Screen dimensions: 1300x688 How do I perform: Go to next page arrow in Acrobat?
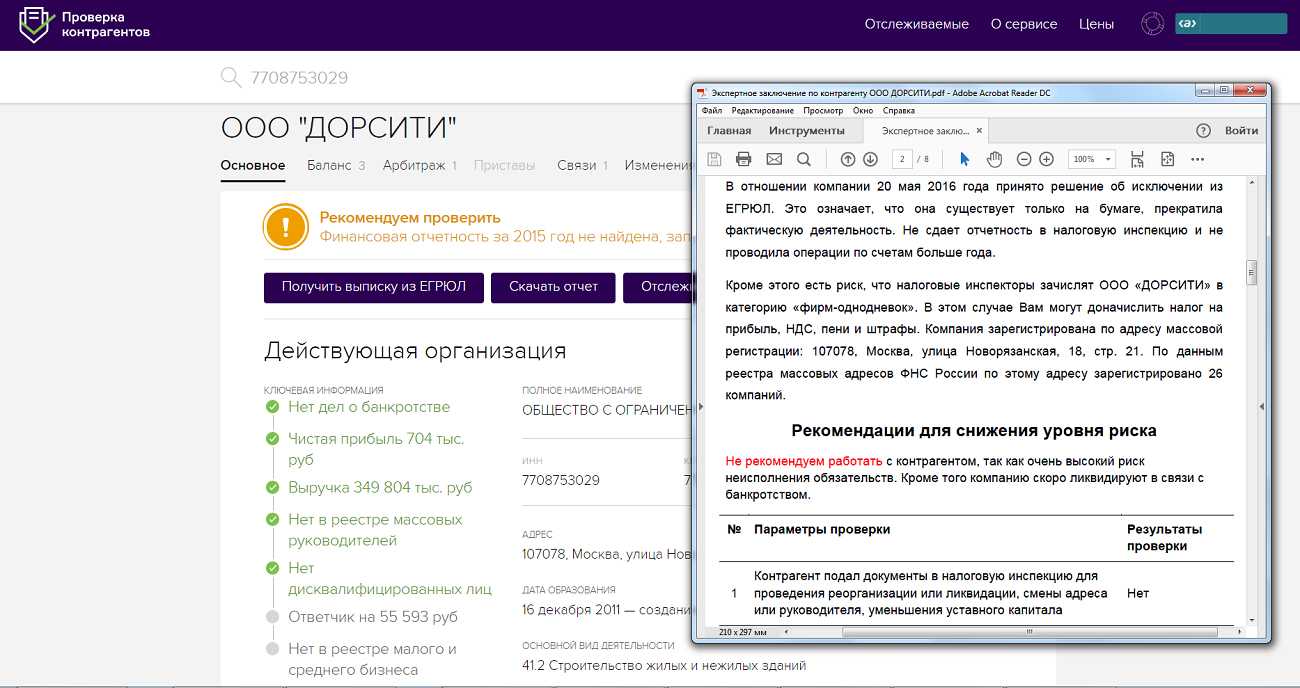[870, 159]
